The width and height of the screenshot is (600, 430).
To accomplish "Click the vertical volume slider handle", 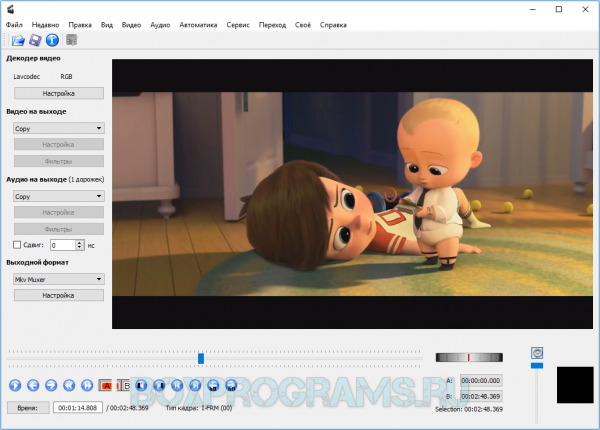I will (x=537, y=366).
